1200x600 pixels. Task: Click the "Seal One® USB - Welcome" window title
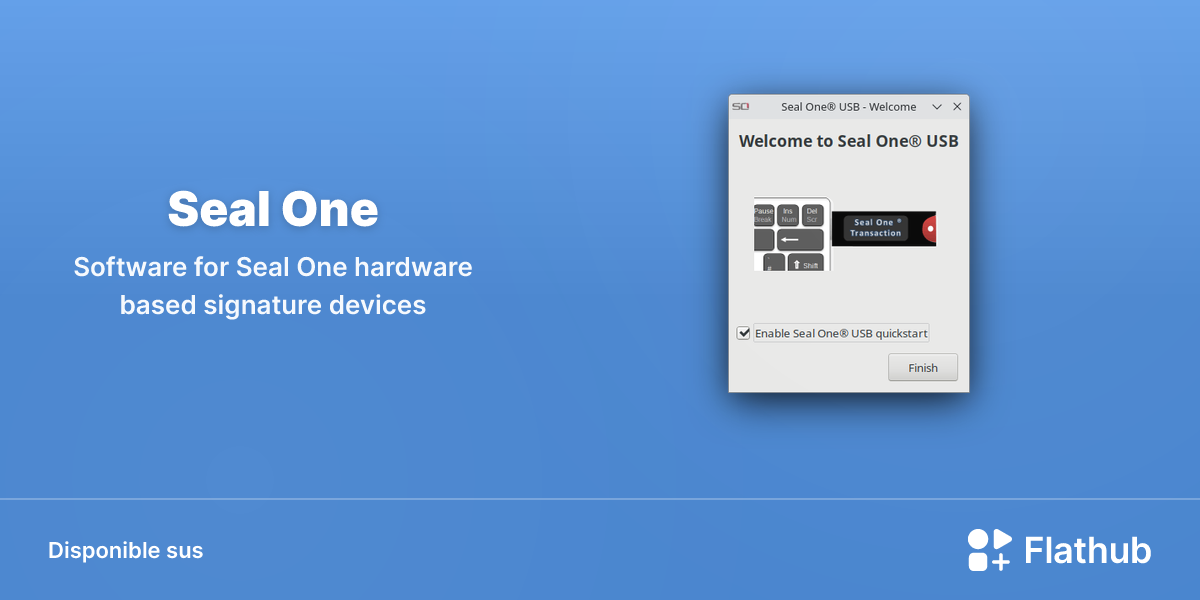click(x=848, y=106)
